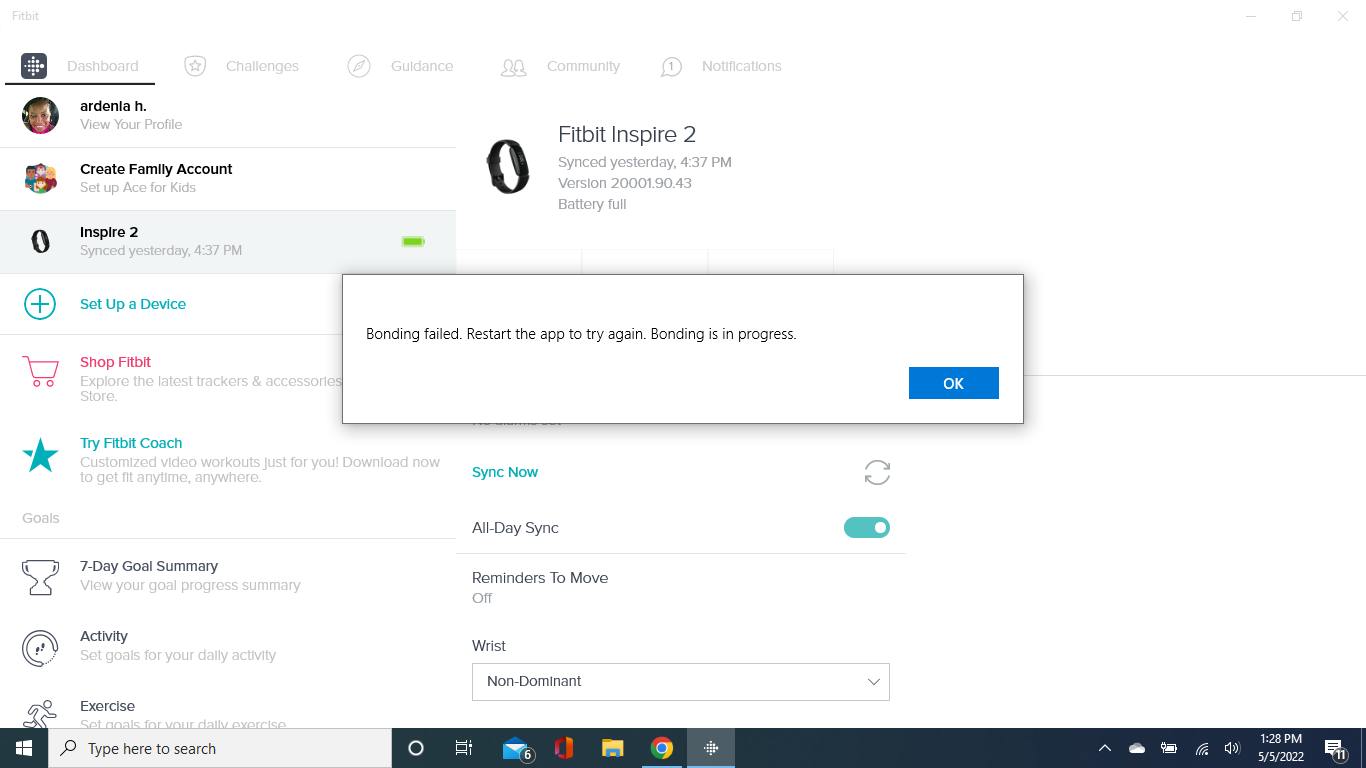Screen dimensions: 1366x768
Task: Click the Fitbit logo Dashboard icon
Action: tap(34, 66)
